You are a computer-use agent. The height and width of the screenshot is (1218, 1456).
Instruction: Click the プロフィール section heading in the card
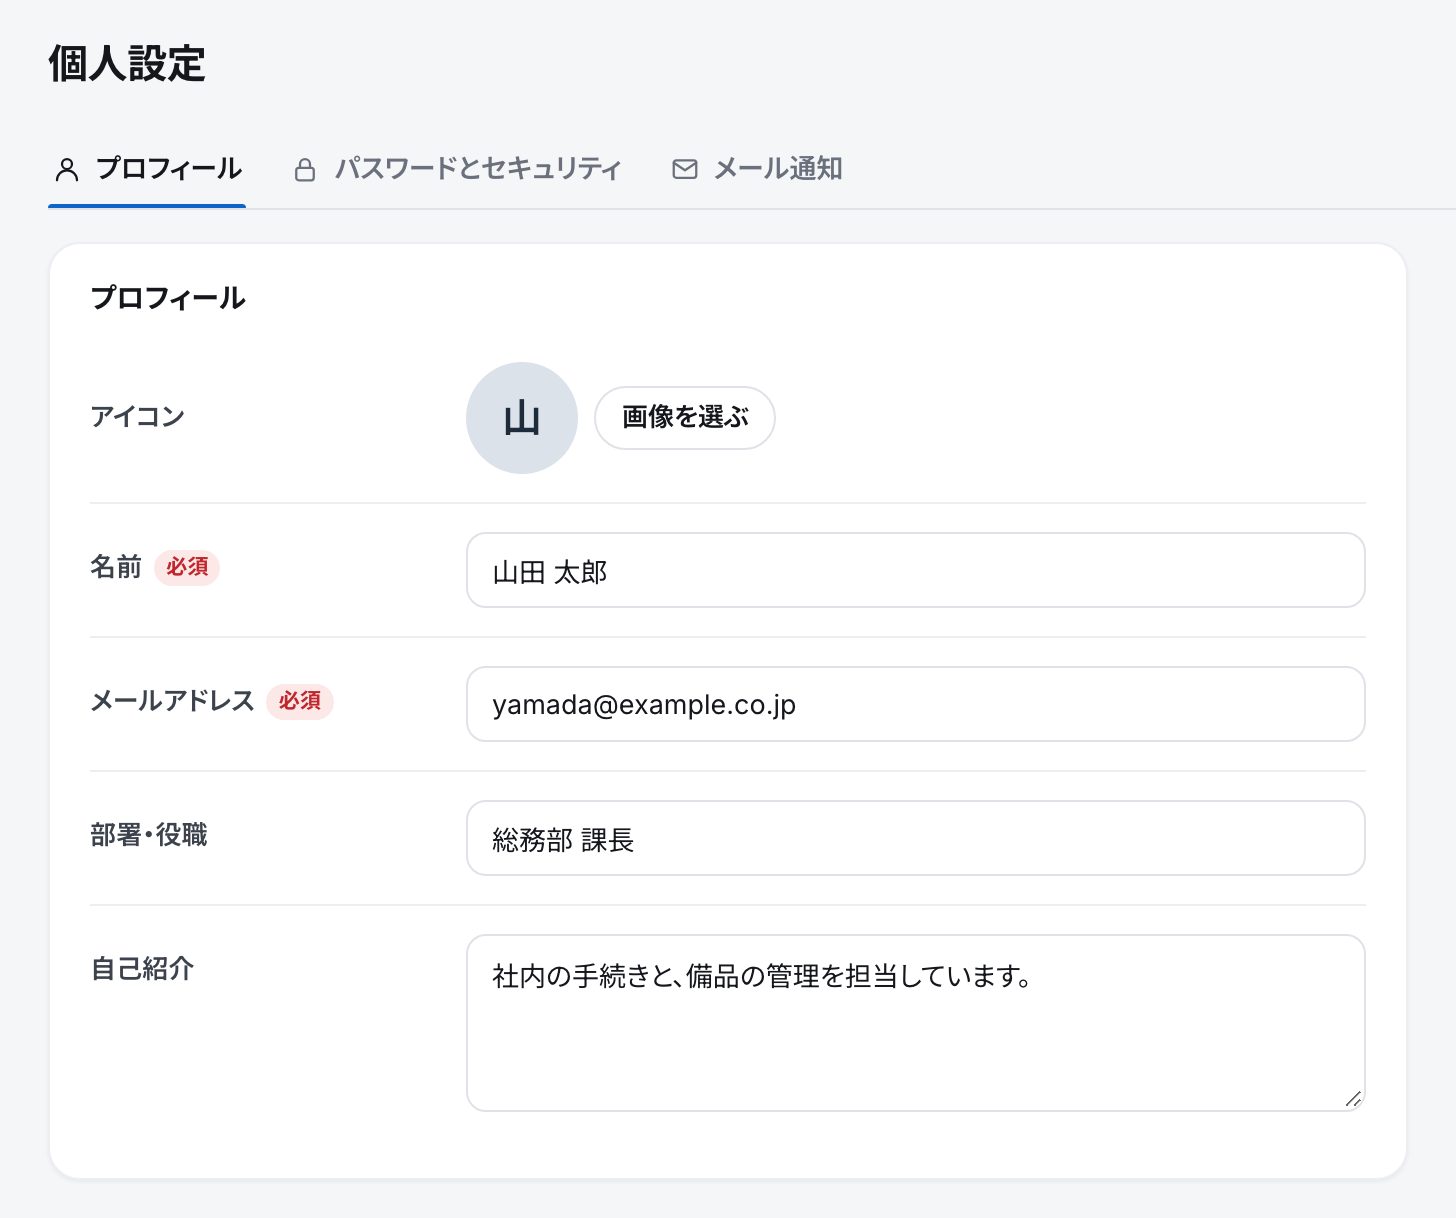tap(168, 298)
